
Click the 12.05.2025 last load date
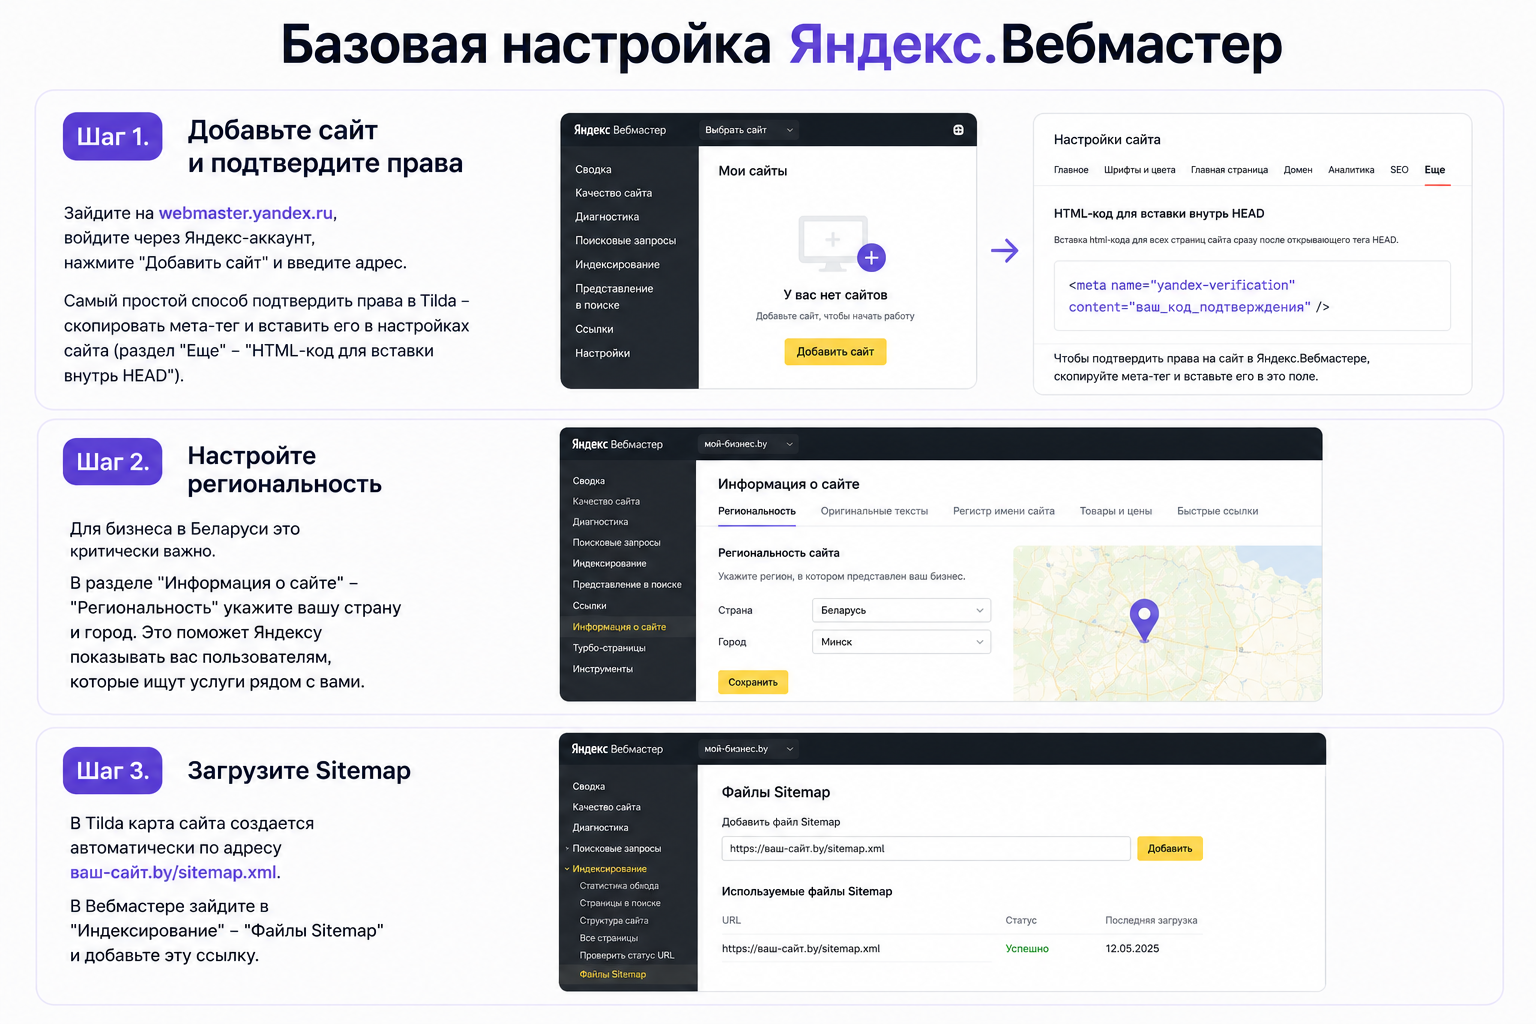1132,949
